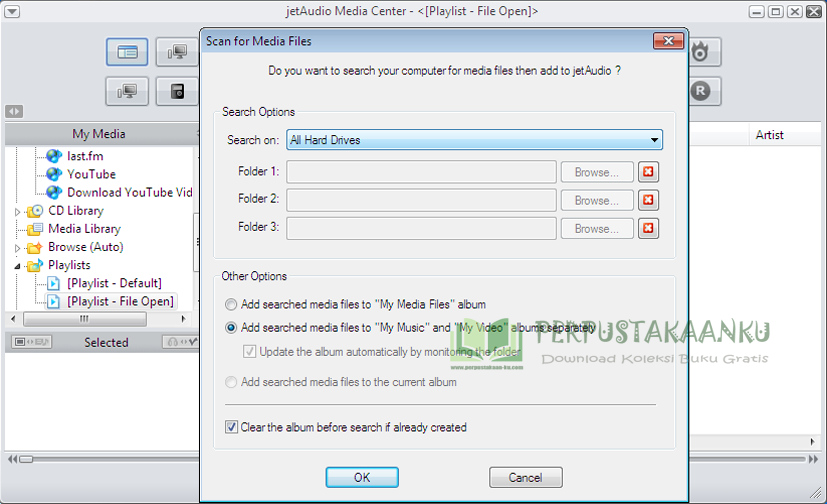Click the My Media horizontal scrollbar thumb
827x504 pixels.
point(85,319)
